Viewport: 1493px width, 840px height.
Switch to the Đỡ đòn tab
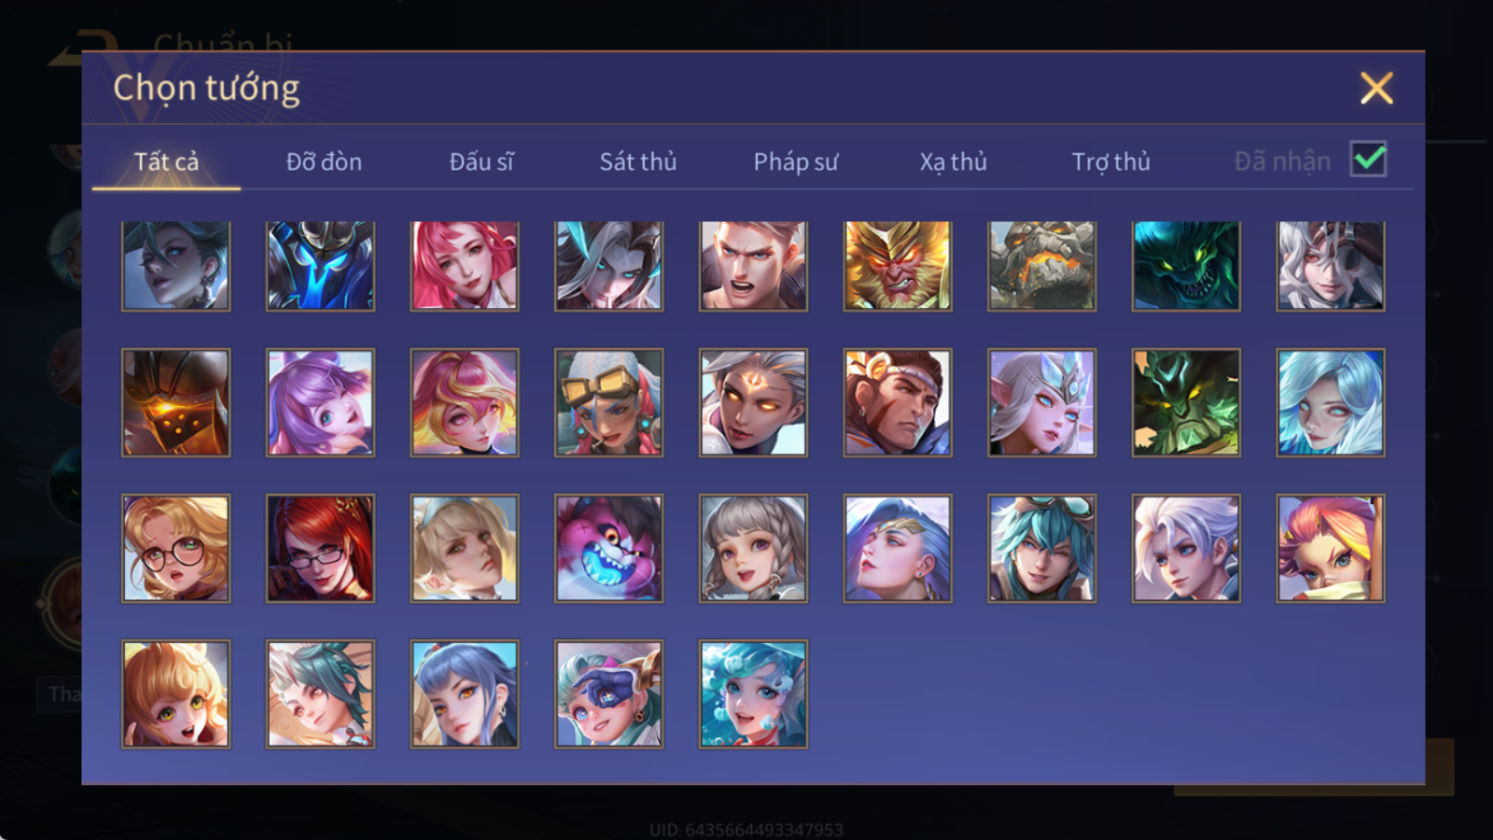coord(324,161)
